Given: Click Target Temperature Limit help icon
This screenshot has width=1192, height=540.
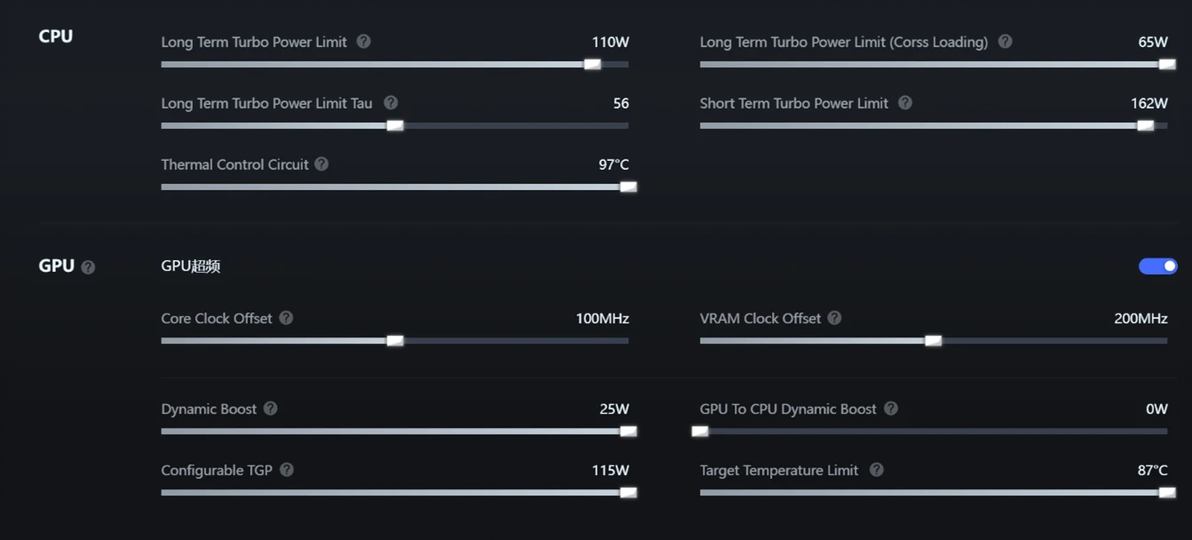Looking at the screenshot, I should coord(877,470).
